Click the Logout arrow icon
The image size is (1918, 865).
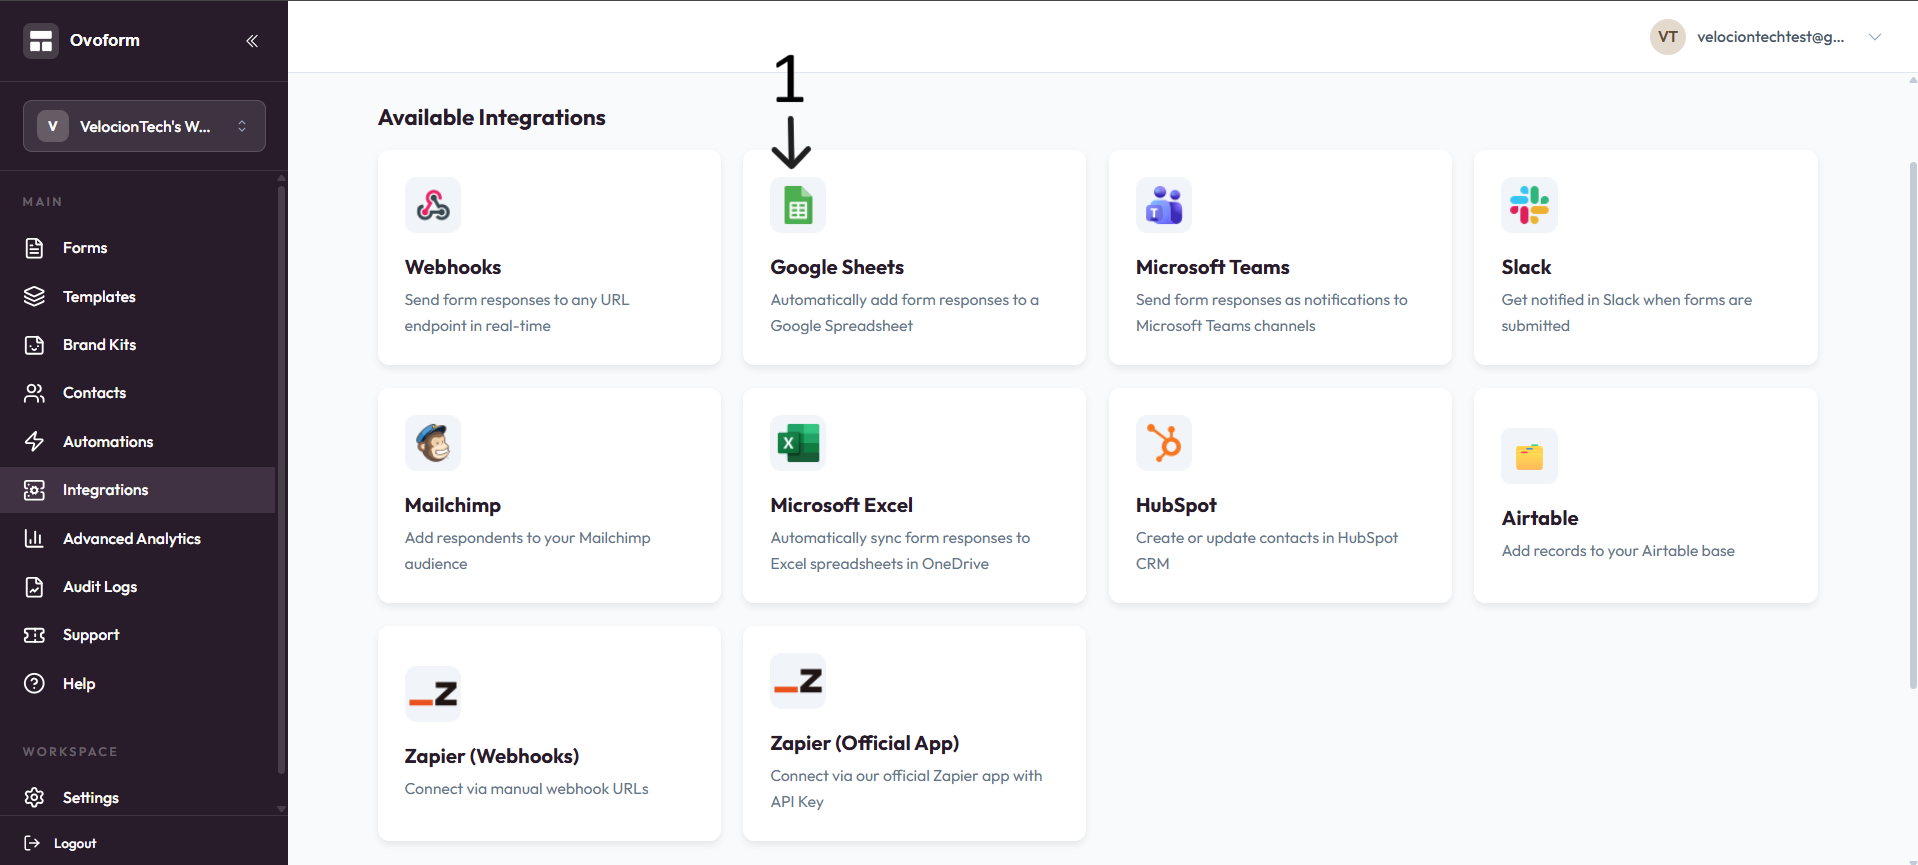(32, 843)
